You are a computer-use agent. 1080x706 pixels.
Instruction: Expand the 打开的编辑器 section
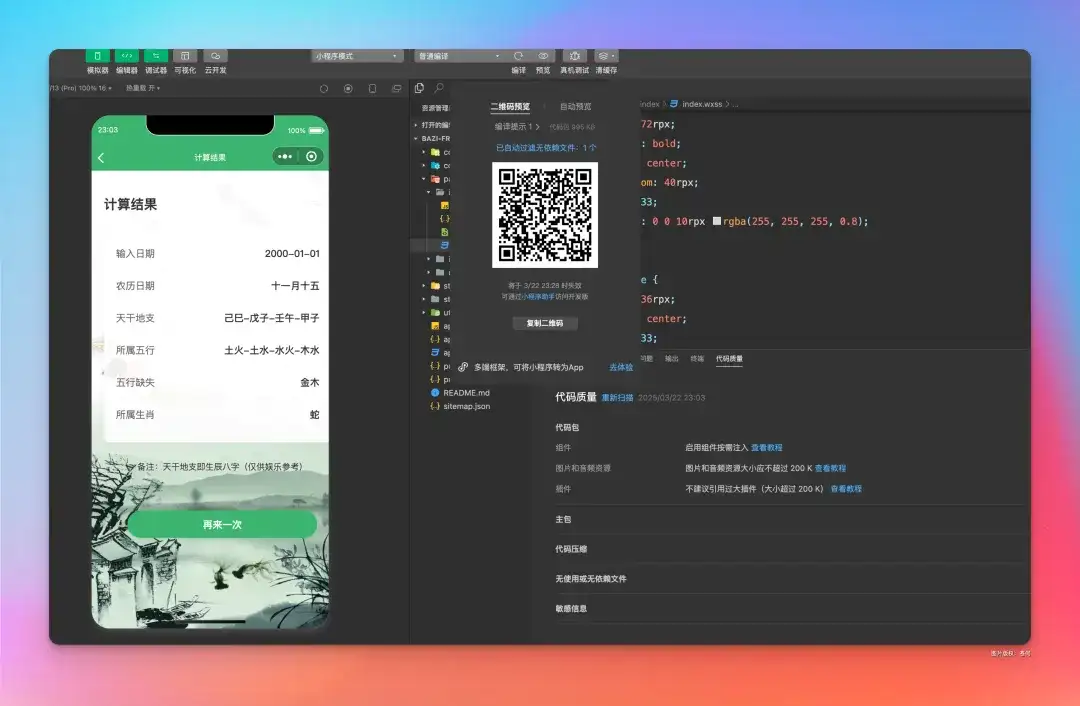[432, 125]
